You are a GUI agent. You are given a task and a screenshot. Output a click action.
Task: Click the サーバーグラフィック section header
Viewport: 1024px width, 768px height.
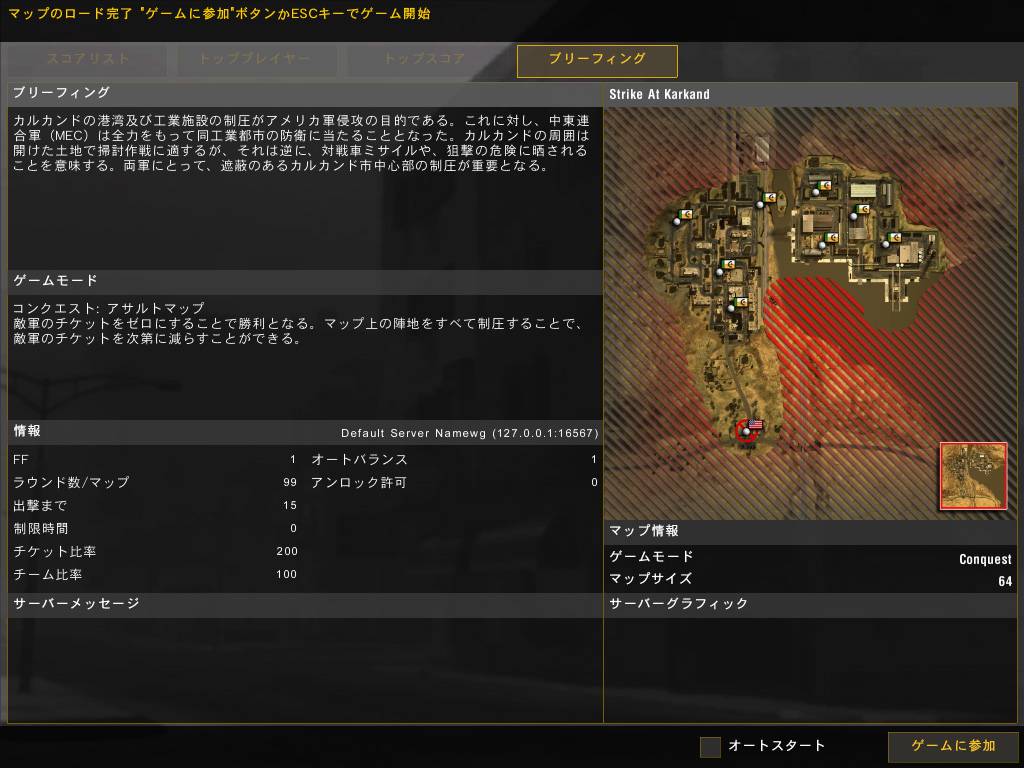[x=679, y=603]
